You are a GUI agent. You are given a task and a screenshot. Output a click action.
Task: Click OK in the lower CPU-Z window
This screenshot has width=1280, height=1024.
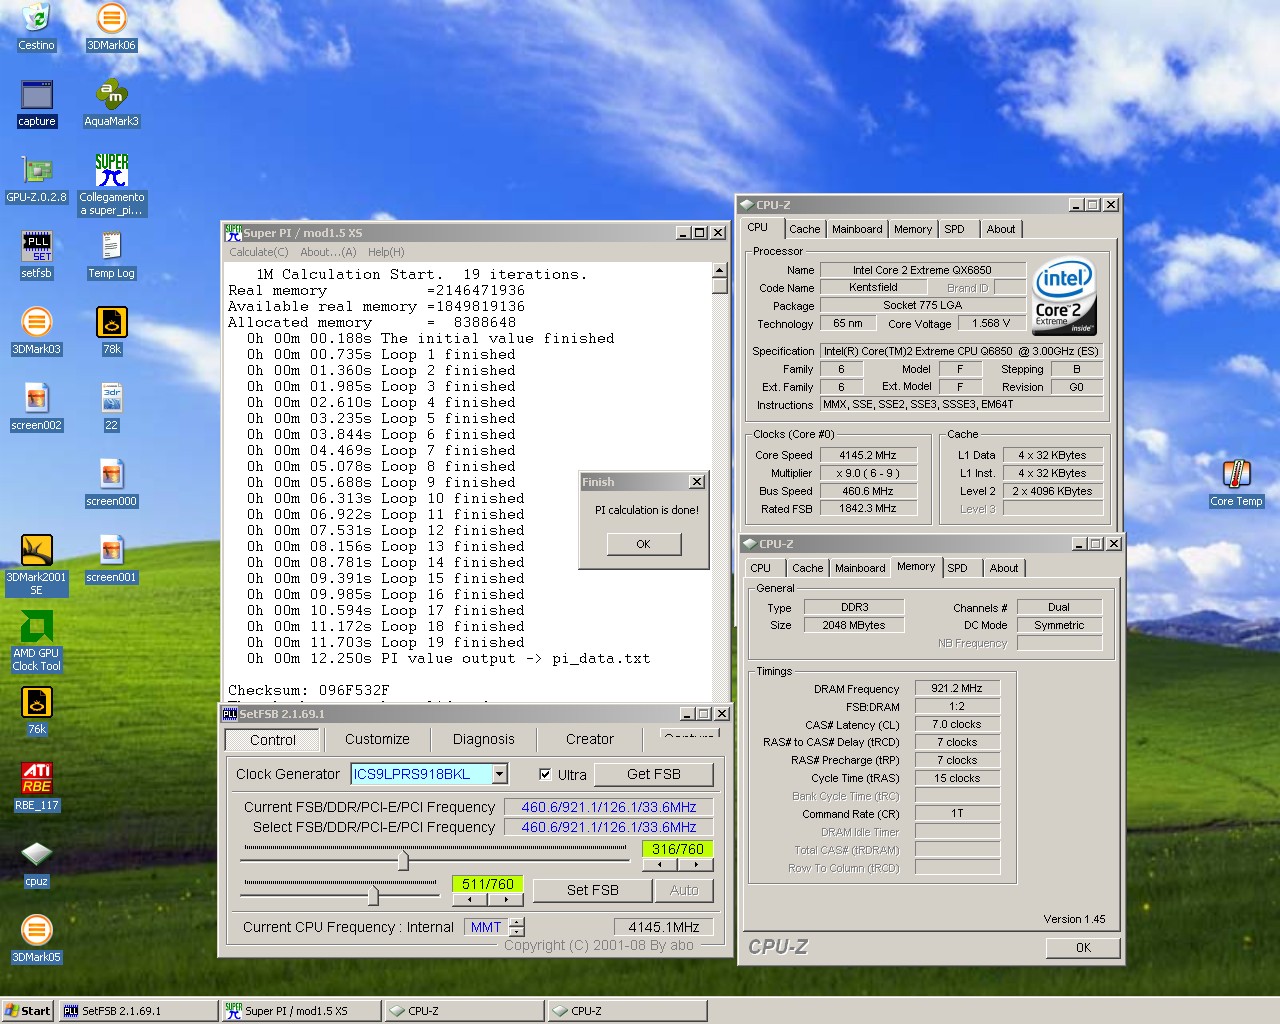click(1083, 947)
